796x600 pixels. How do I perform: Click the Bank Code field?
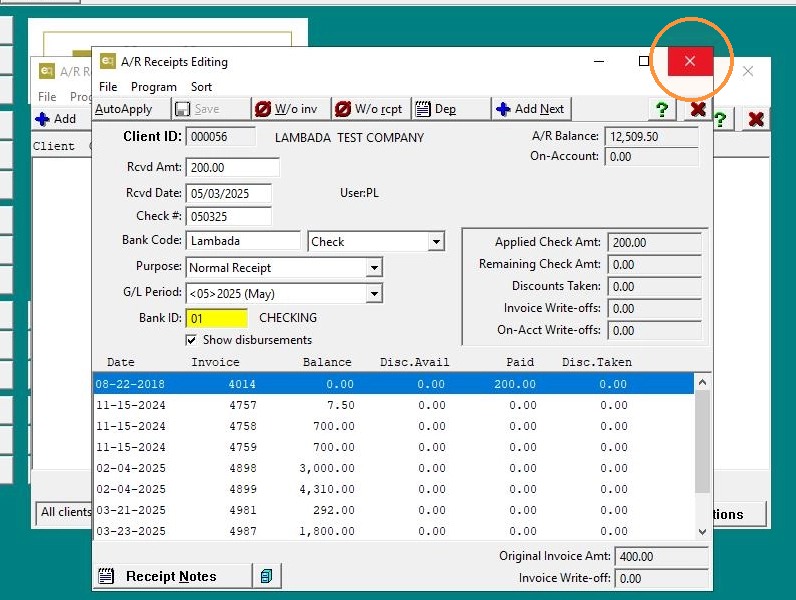243,241
